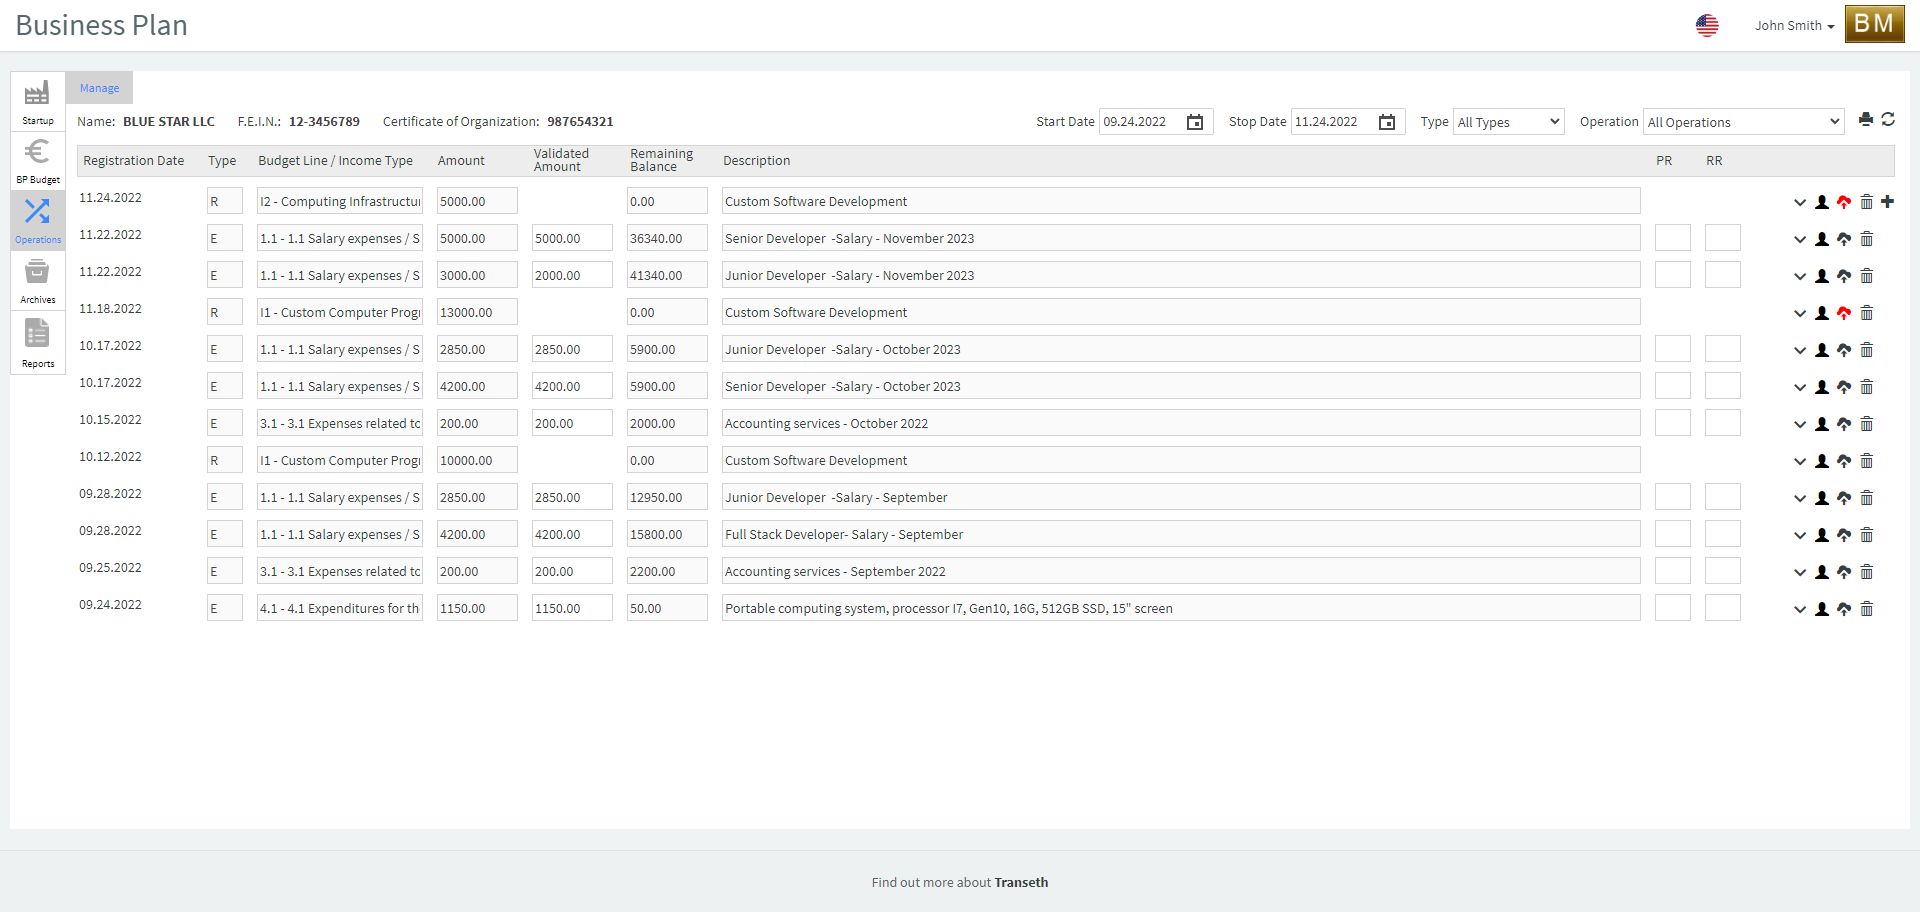Viewport: 1920px width, 912px height.
Task: Follow the Transeth link in the footer
Action: (x=1021, y=882)
